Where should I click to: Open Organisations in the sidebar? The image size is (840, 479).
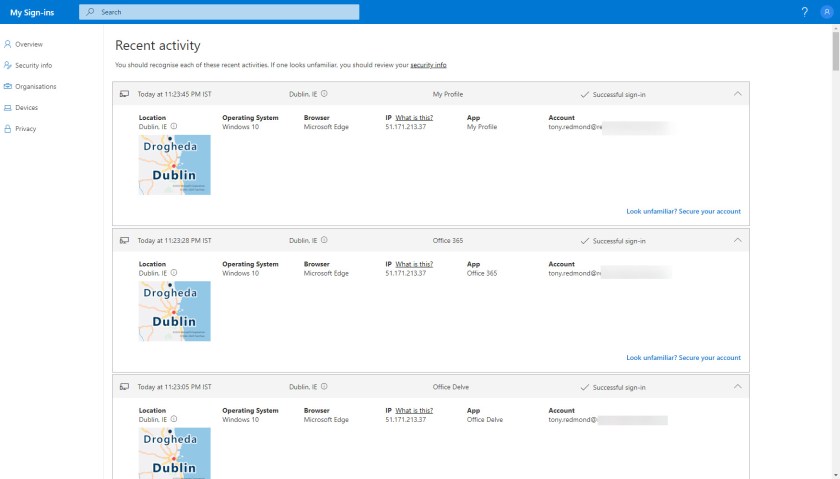(35, 86)
